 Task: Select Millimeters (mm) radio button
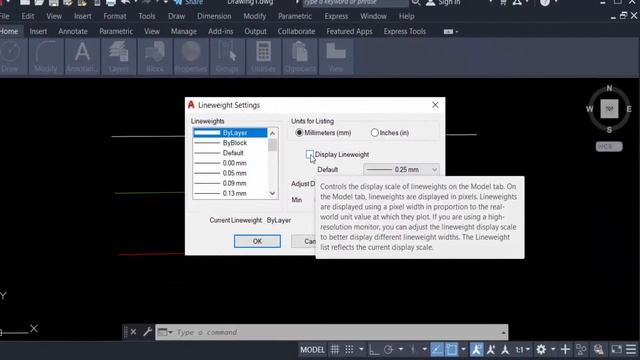pos(299,133)
